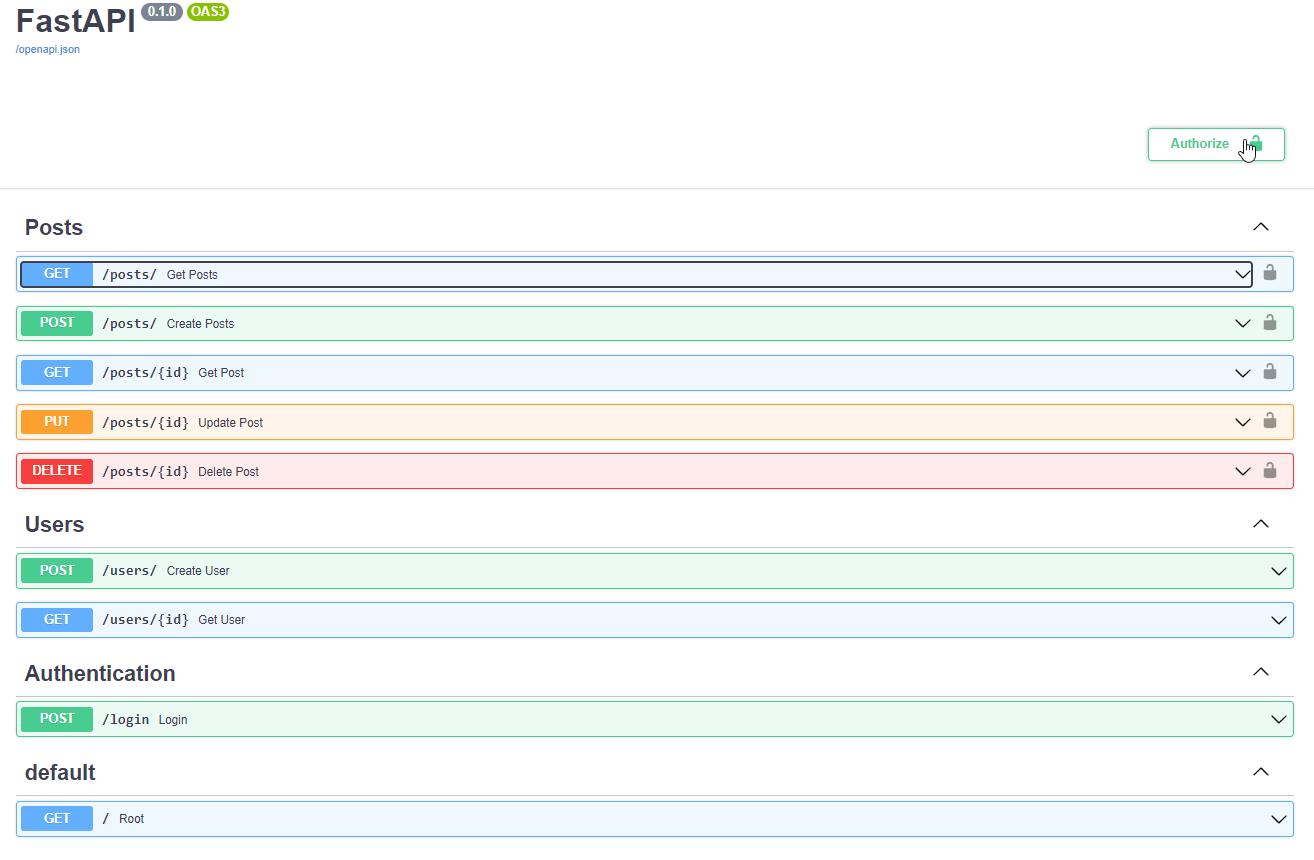This screenshot has height=860, width=1314.
Task: Click the padlock inside the Authorize button
Action: [1254, 143]
